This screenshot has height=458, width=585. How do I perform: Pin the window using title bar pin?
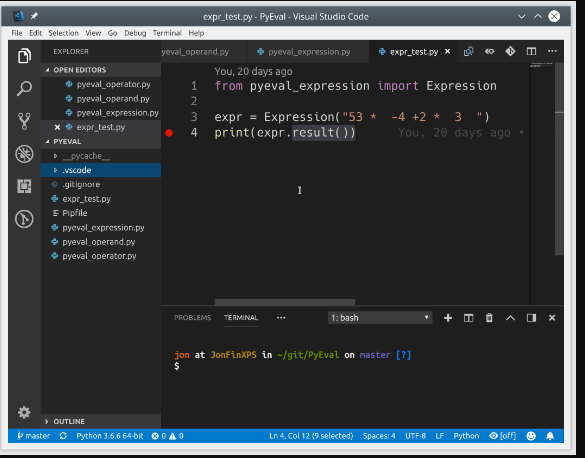[x=34, y=16]
